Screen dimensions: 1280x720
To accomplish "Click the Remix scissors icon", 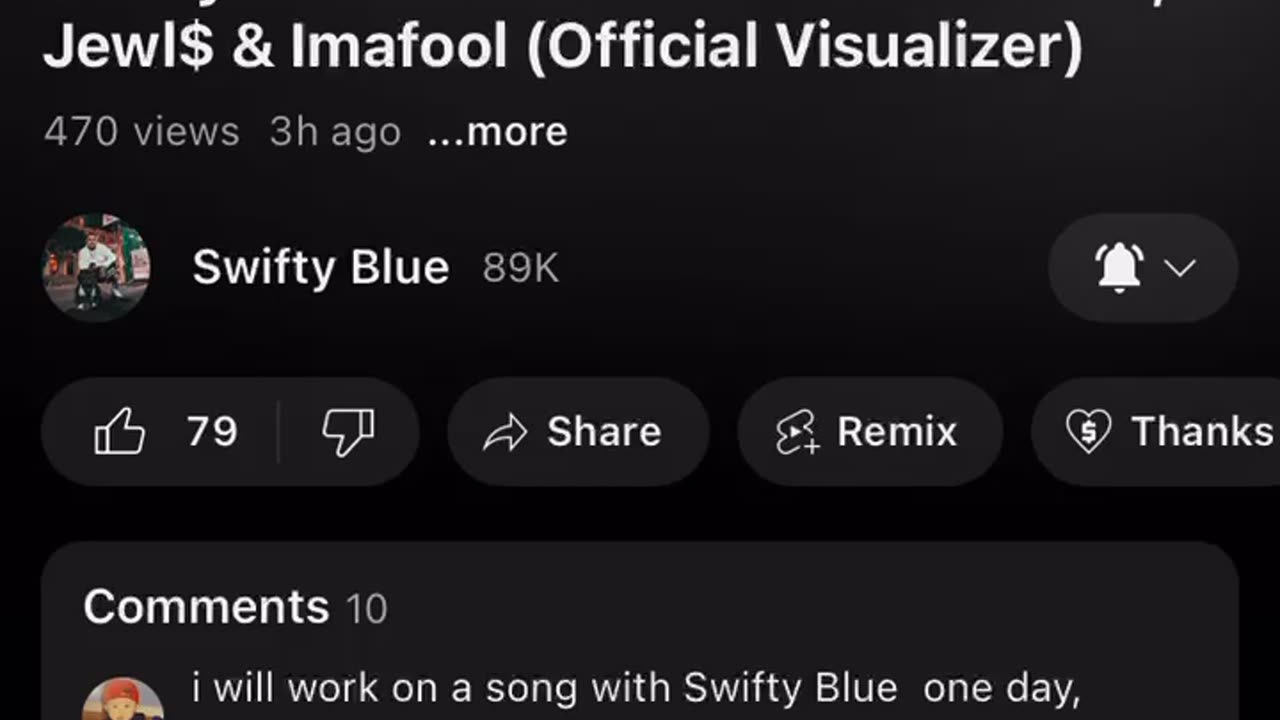I will [798, 433].
